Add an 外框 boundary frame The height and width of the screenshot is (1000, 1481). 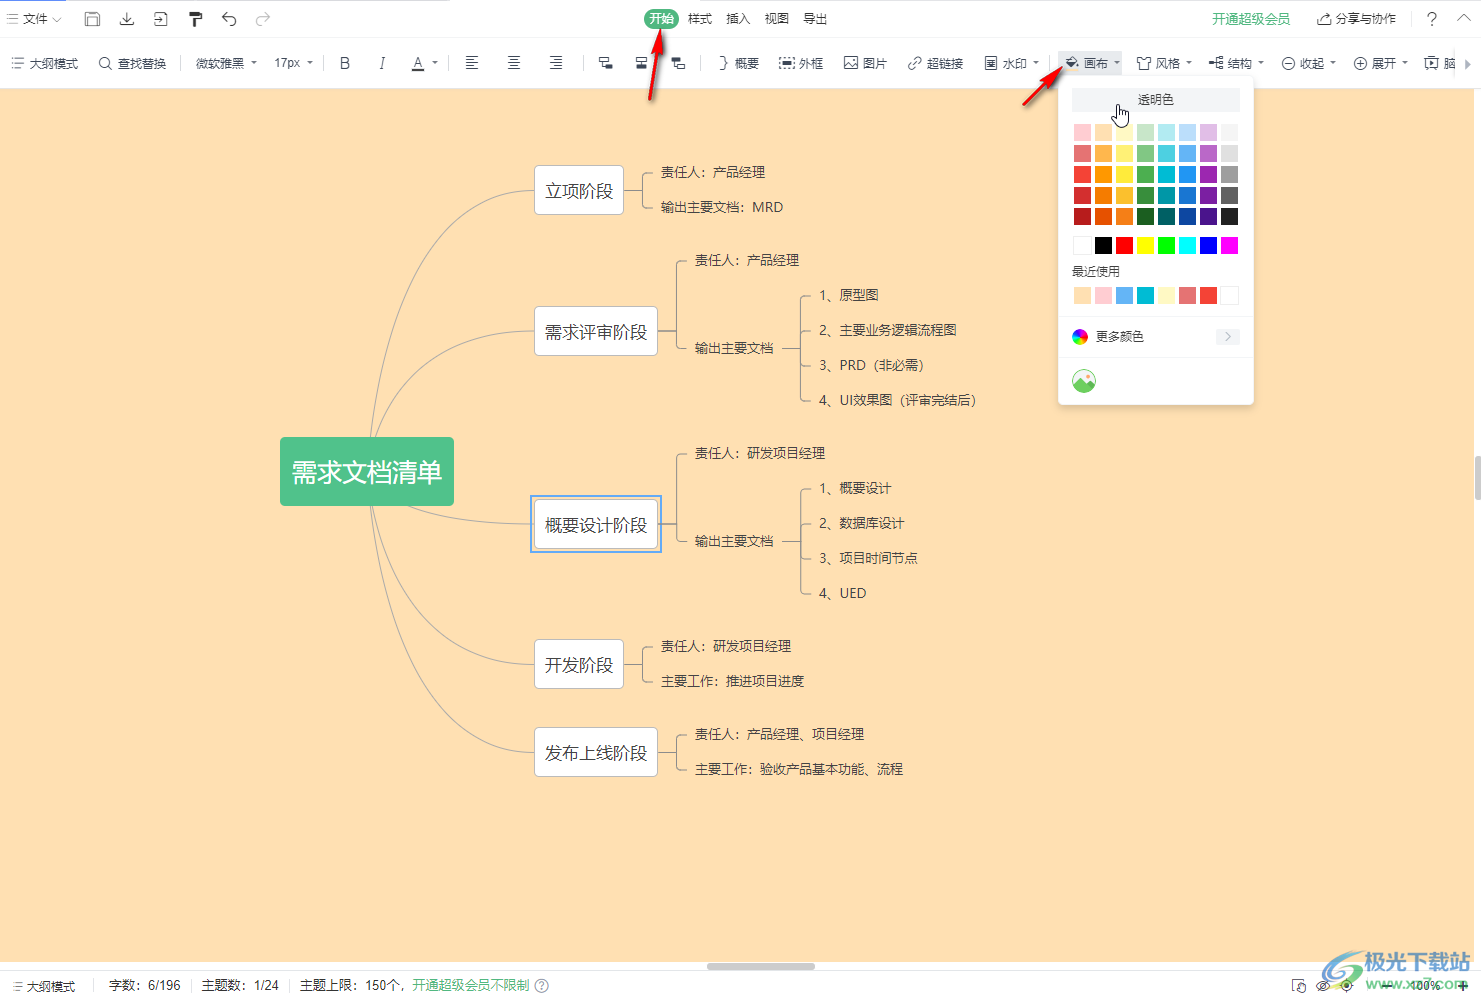click(x=801, y=63)
